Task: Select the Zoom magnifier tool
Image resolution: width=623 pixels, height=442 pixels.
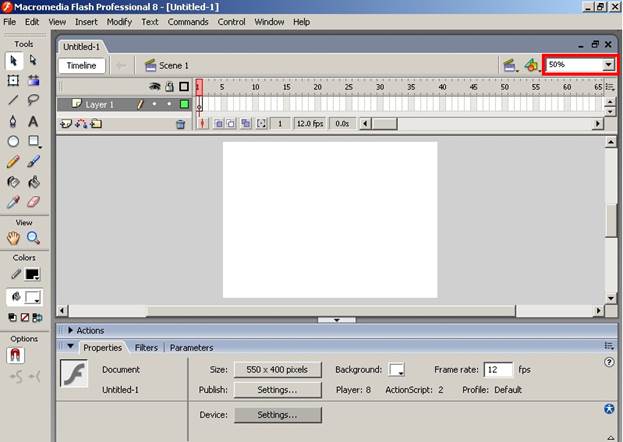Action: coord(33,238)
